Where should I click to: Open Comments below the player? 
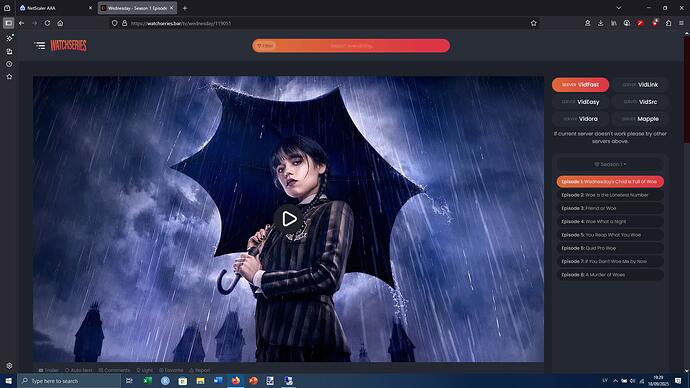pyautogui.click(x=114, y=370)
